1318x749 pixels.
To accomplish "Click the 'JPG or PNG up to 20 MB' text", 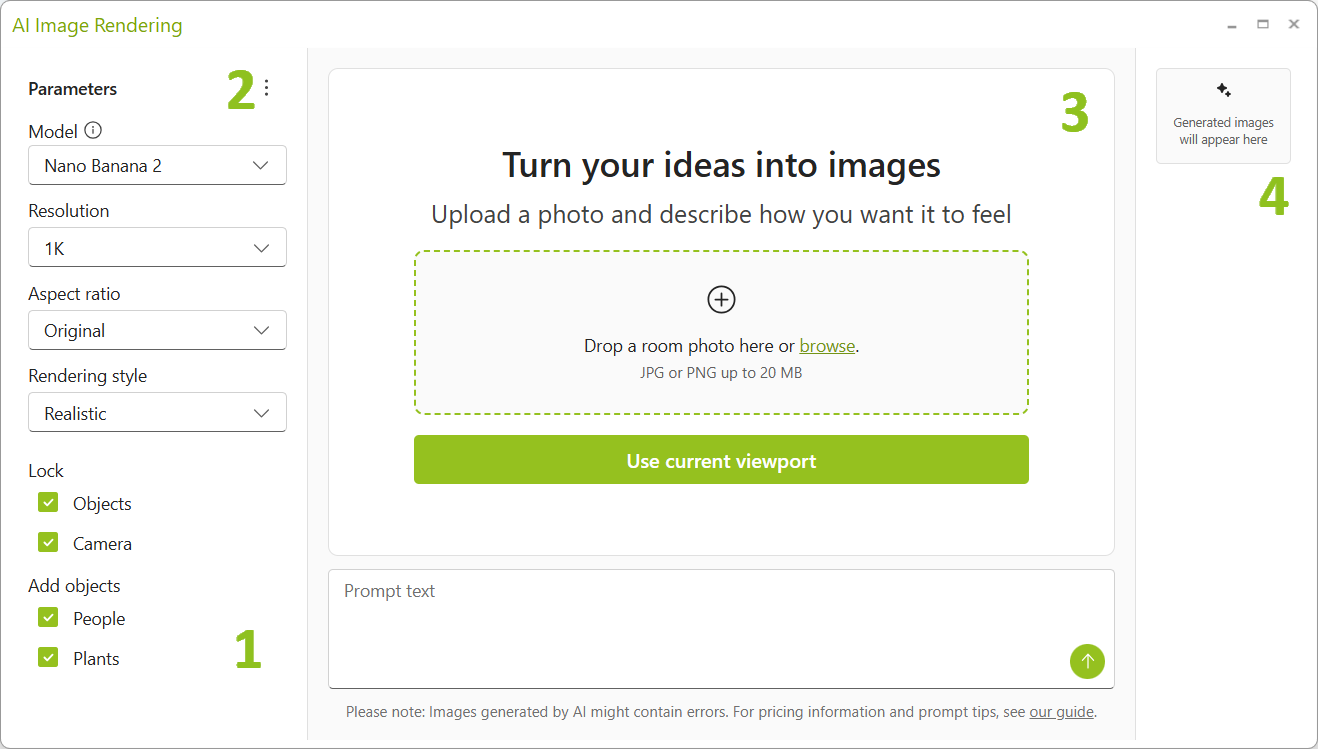I will pyautogui.click(x=721, y=373).
